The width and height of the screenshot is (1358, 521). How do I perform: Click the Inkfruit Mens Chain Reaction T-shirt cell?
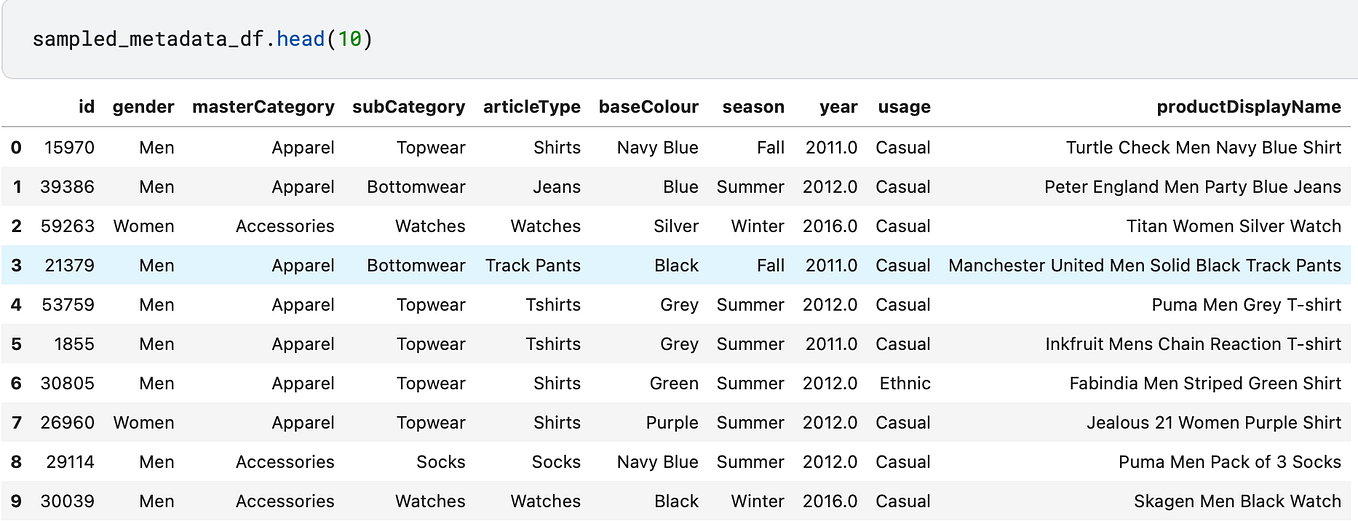click(x=1194, y=344)
